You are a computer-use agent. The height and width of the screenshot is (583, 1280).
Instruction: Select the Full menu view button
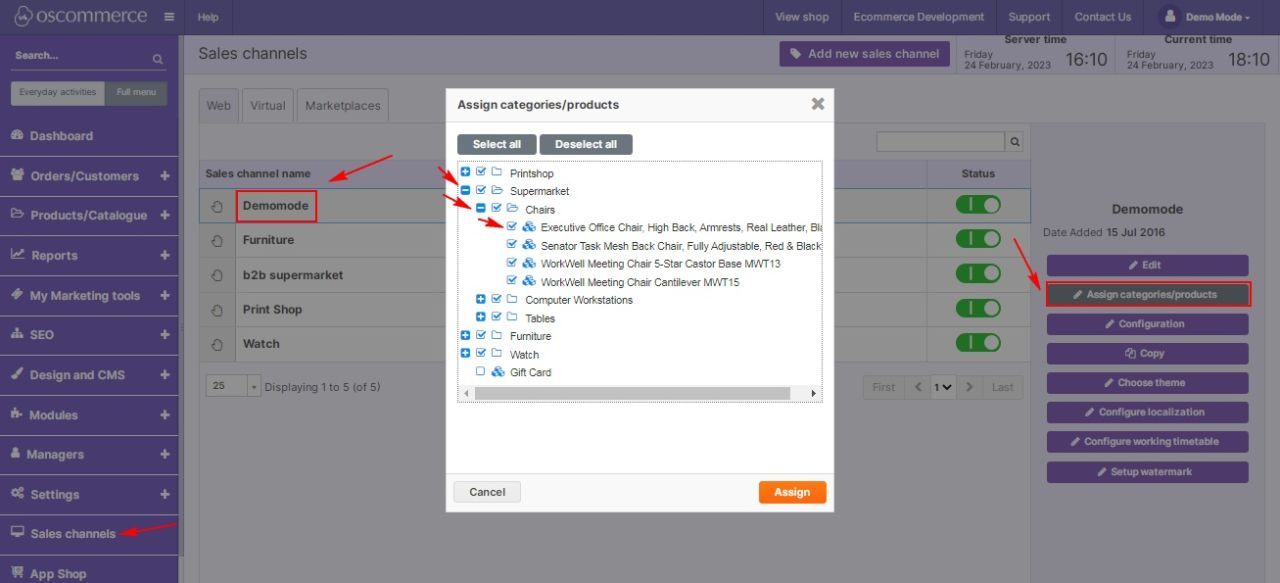136,92
